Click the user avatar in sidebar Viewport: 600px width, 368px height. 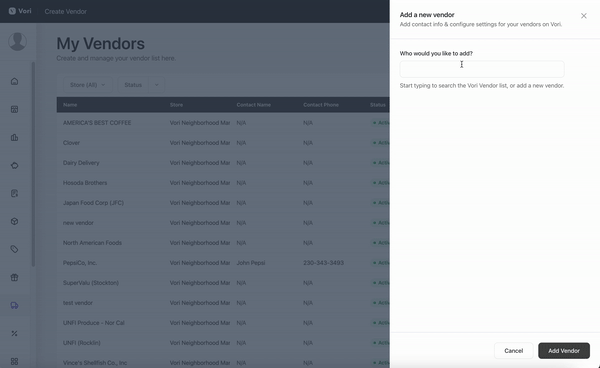pos(17,41)
